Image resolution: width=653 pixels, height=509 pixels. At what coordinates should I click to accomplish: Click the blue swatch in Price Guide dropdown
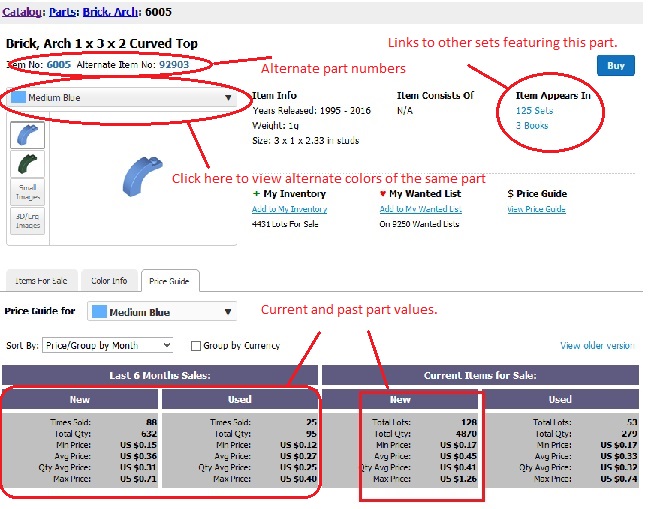coord(99,312)
